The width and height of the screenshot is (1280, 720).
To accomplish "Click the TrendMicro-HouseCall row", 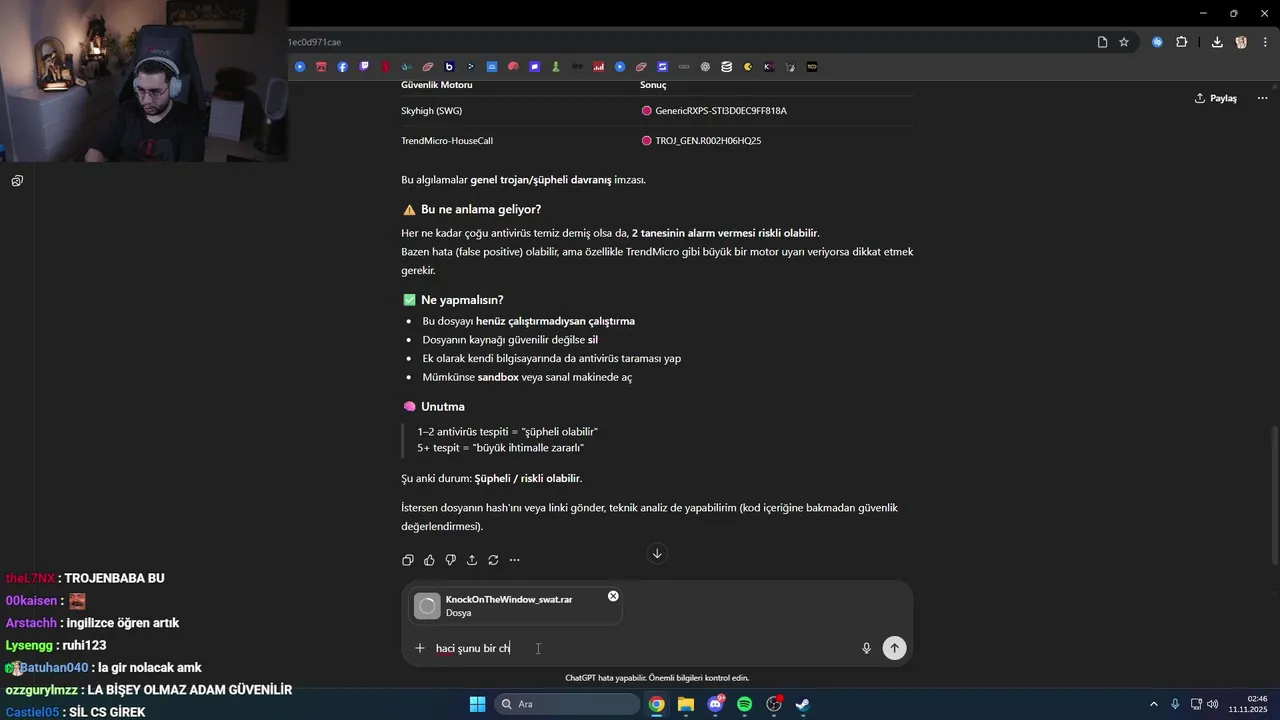I will coord(657,141).
